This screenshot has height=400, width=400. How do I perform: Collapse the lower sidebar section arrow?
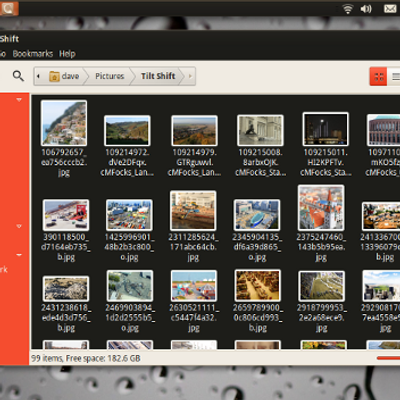19,255
